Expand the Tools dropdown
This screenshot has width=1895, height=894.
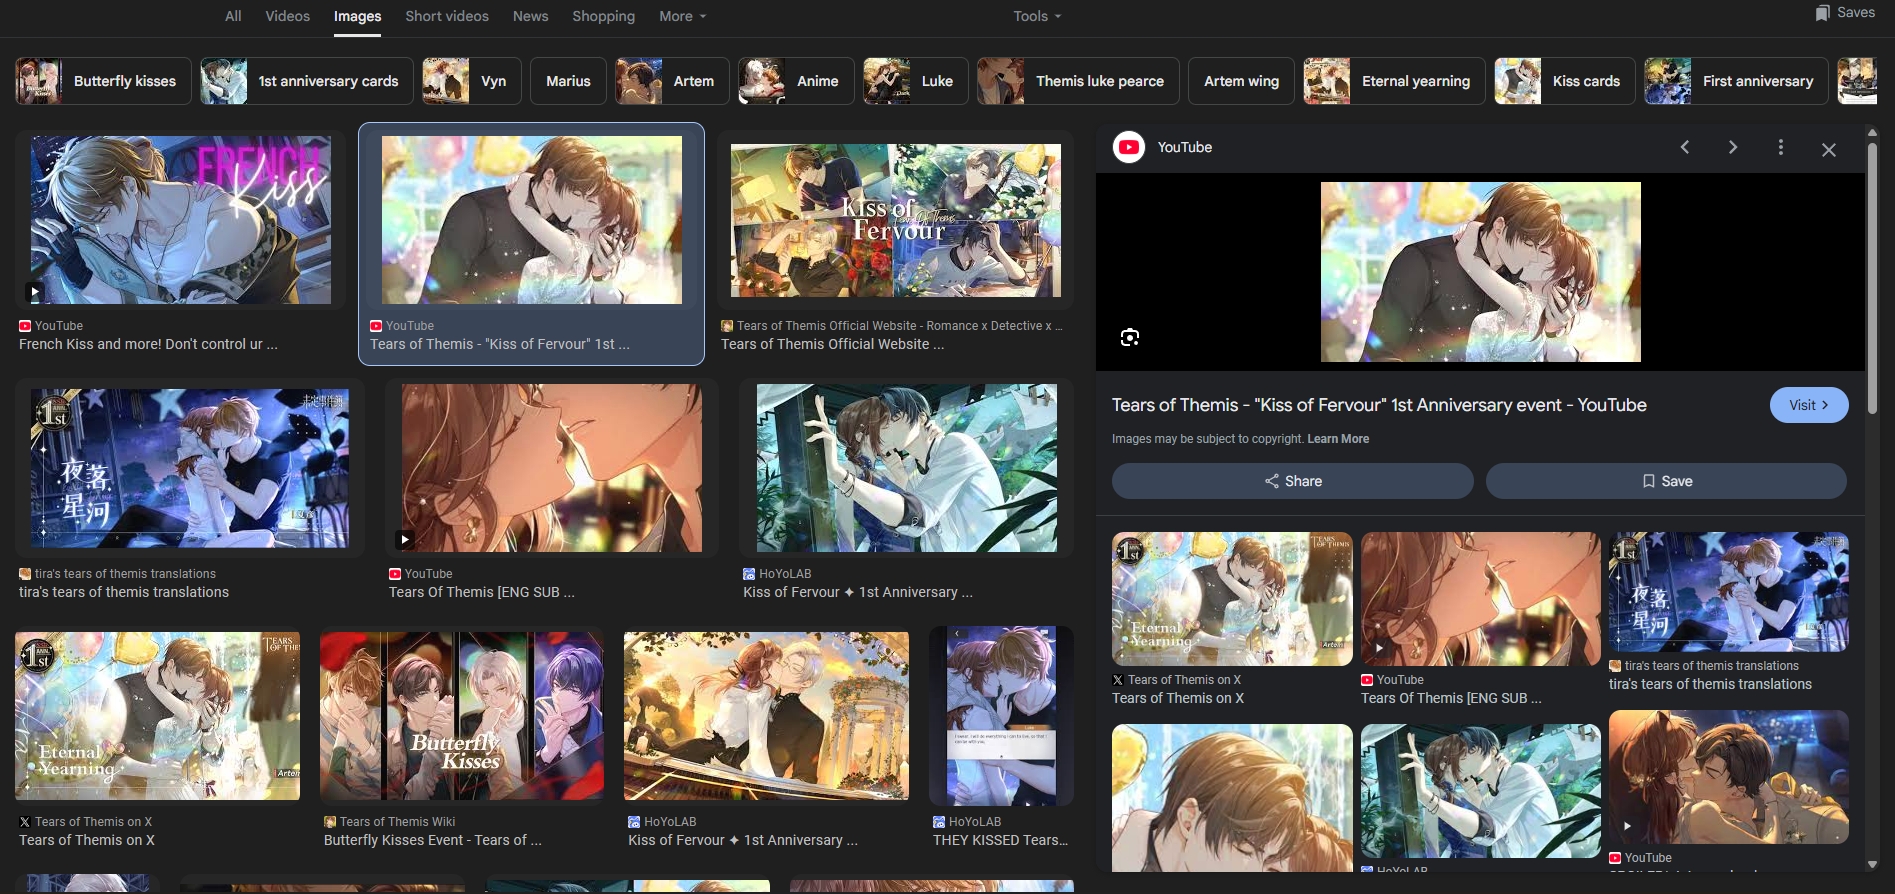point(1037,16)
